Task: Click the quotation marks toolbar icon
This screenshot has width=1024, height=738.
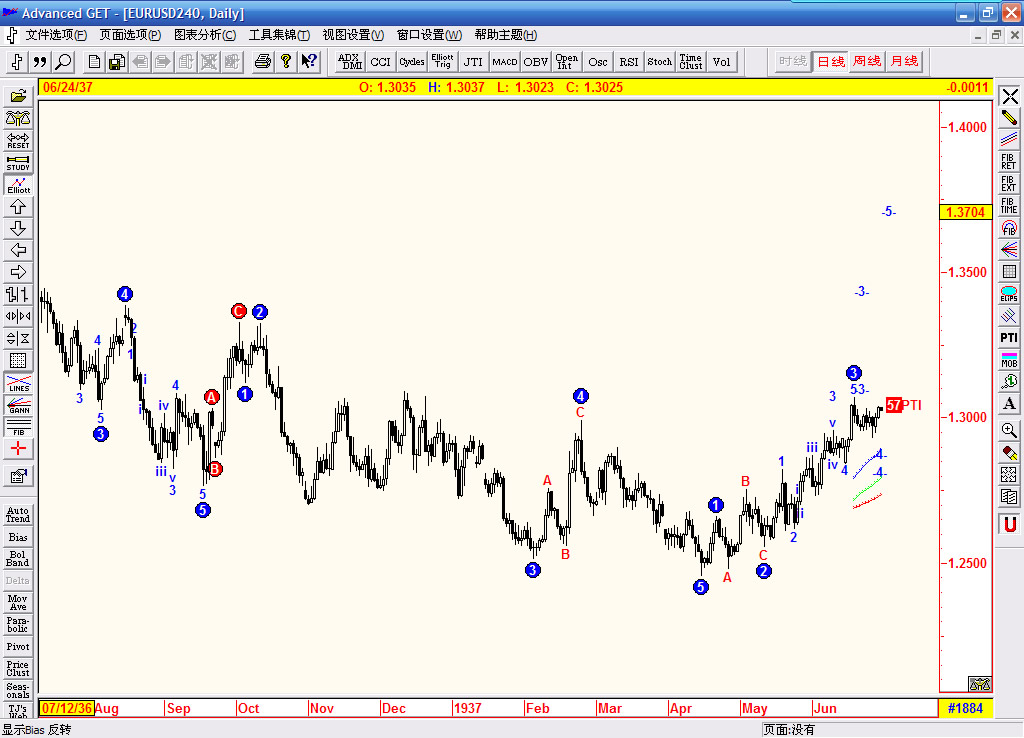Action: (x=40, y=62)
